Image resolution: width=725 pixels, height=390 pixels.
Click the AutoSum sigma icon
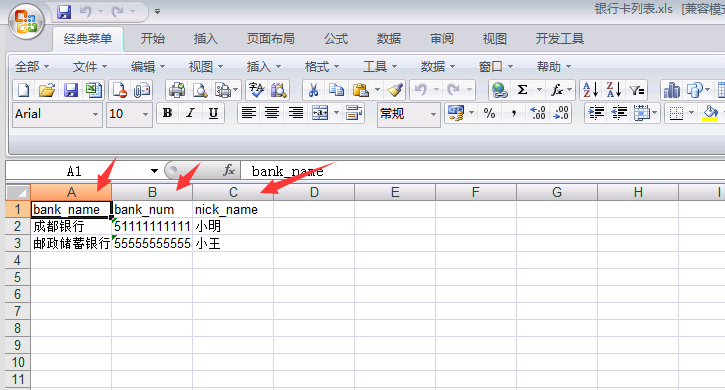tap(522, 90)
